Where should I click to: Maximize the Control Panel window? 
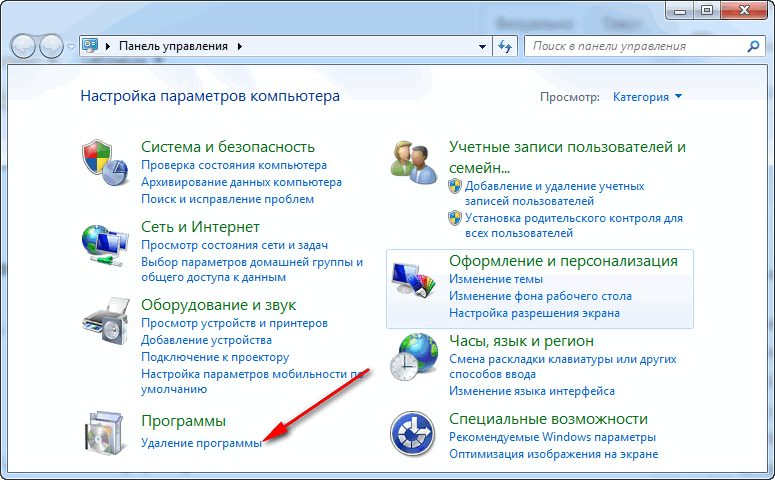(x=707, y=10)
